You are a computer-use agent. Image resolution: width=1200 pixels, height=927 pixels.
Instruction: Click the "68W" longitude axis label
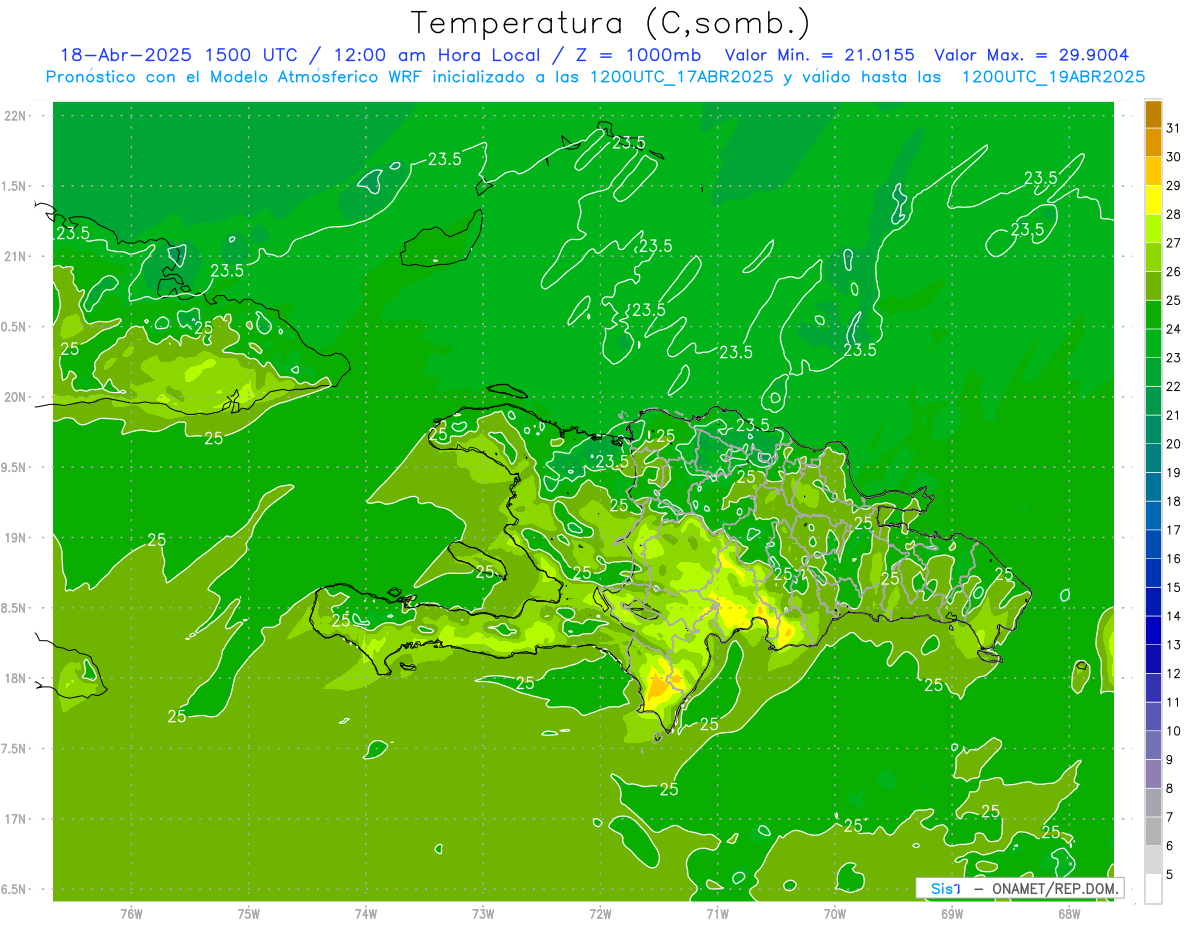tap(1069, 913)
